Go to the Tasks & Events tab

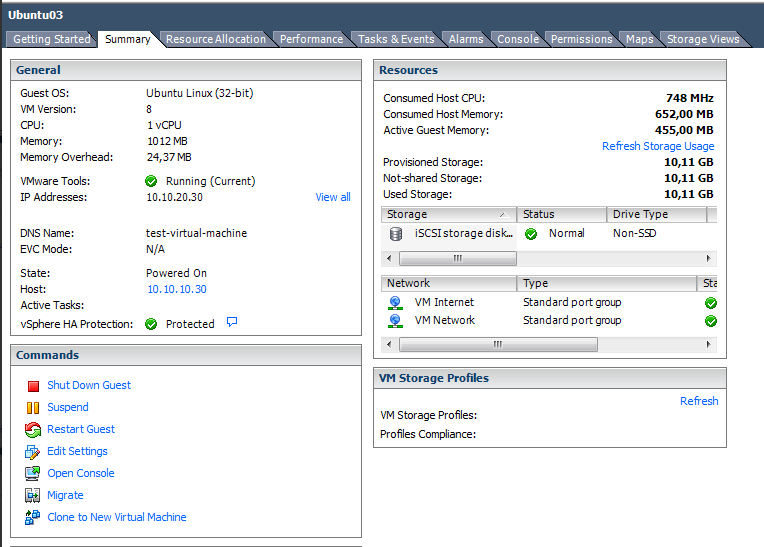(396, 39)
